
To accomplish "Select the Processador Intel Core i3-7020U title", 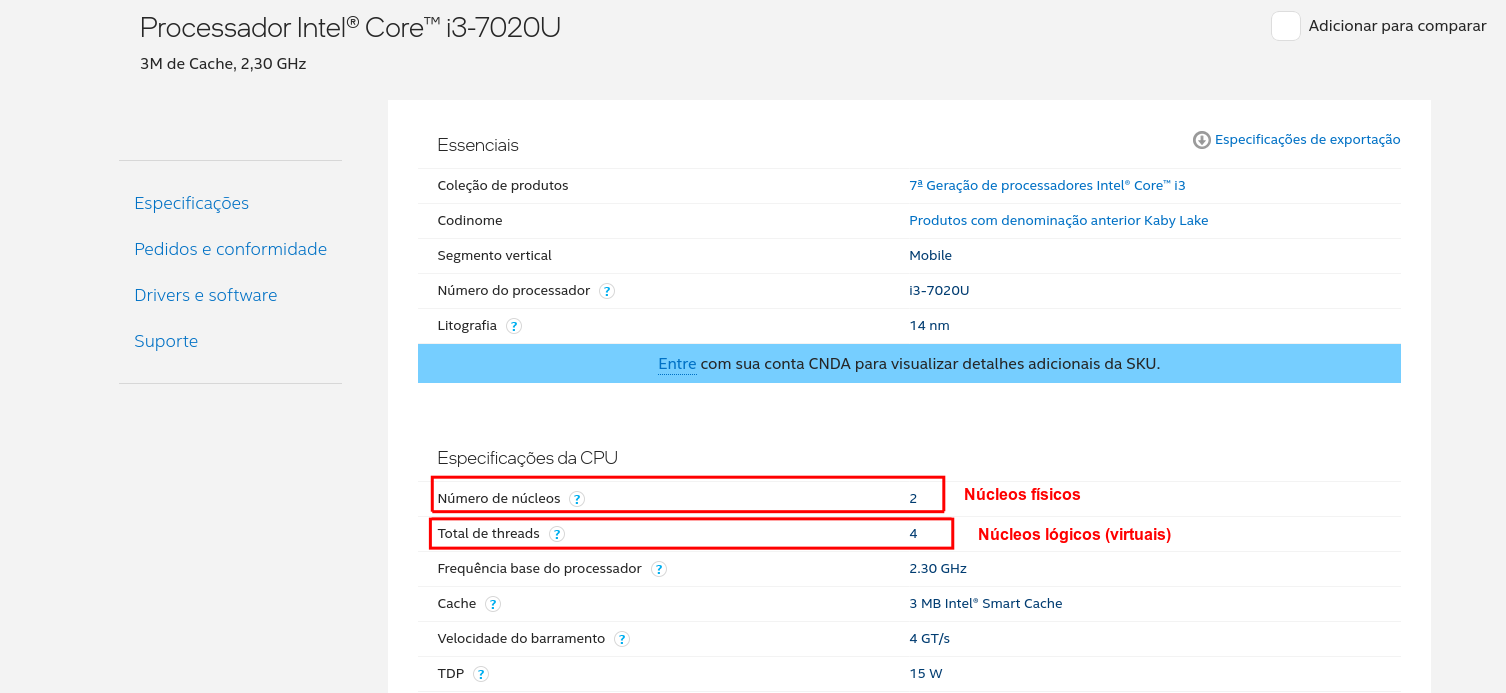I will click(350, 28).
